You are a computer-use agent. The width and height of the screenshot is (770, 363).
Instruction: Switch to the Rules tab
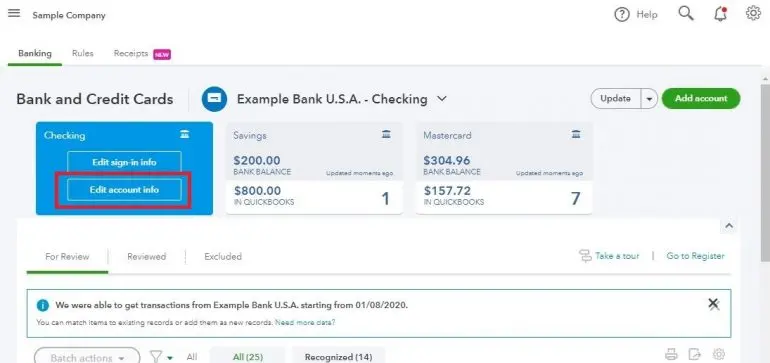point(82,54)
